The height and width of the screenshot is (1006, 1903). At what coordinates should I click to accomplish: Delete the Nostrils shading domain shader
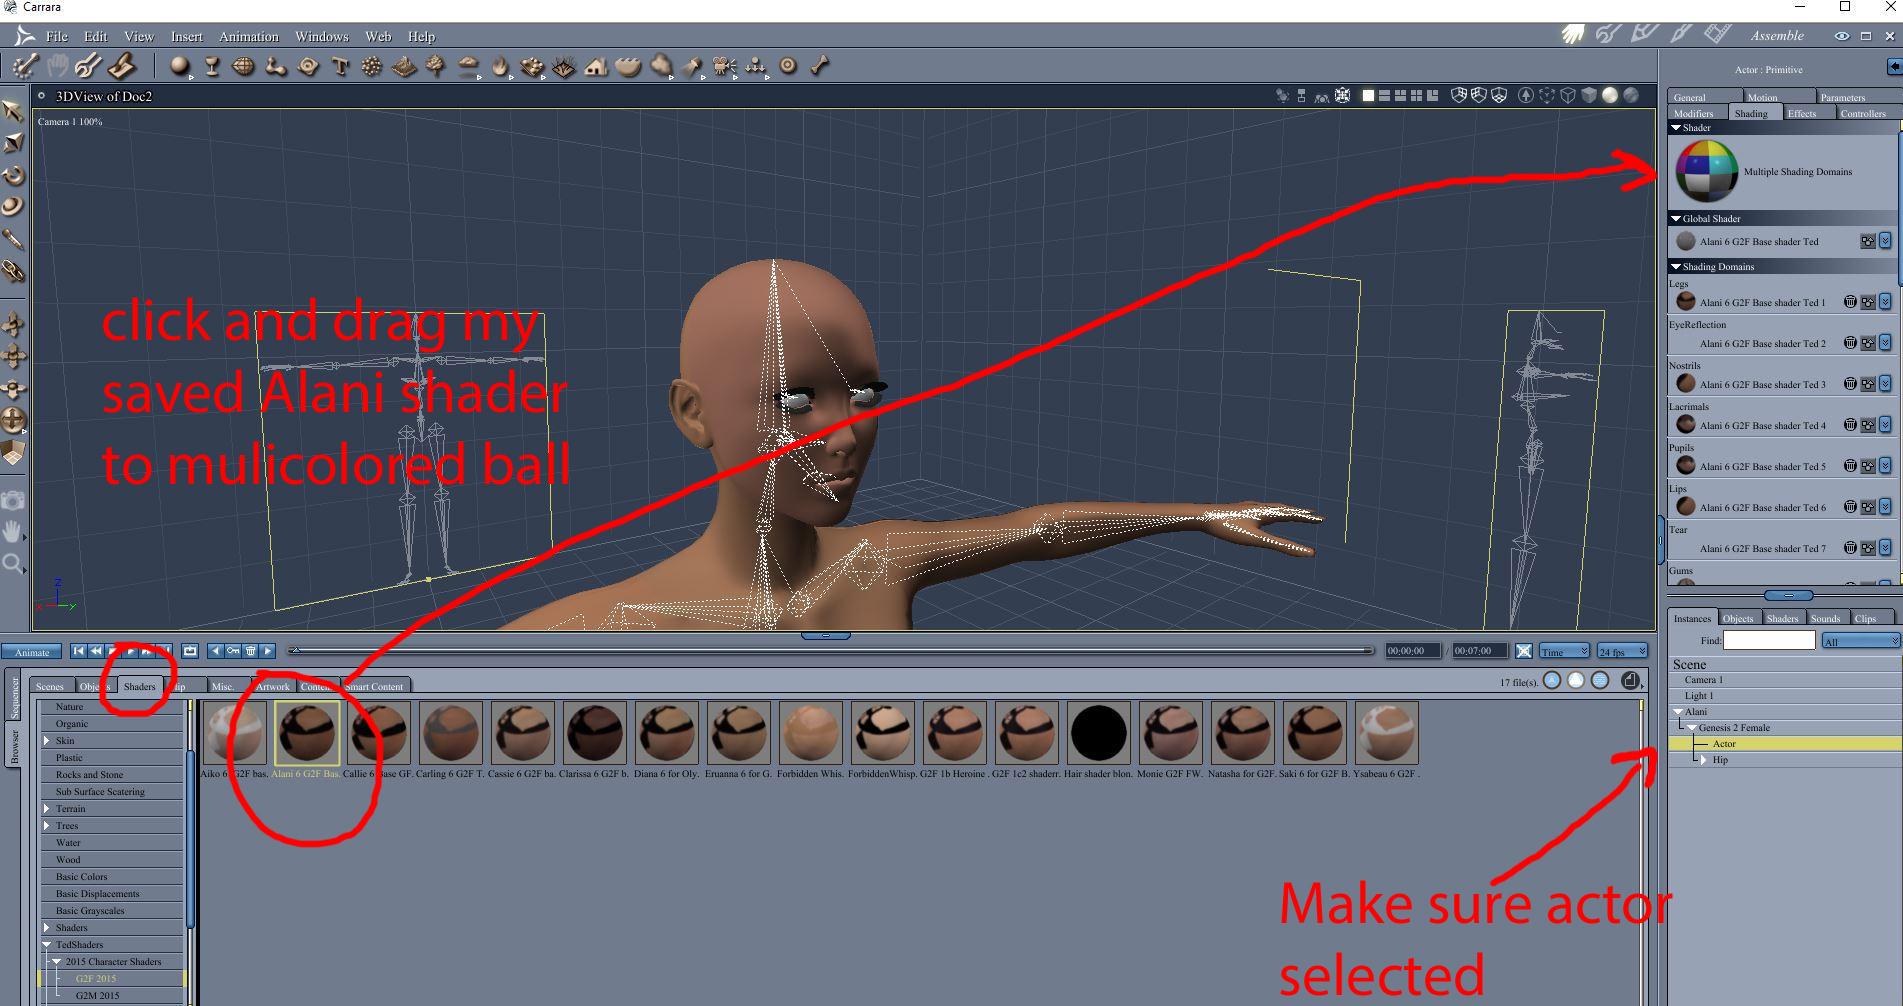(x=1850, y=384)
